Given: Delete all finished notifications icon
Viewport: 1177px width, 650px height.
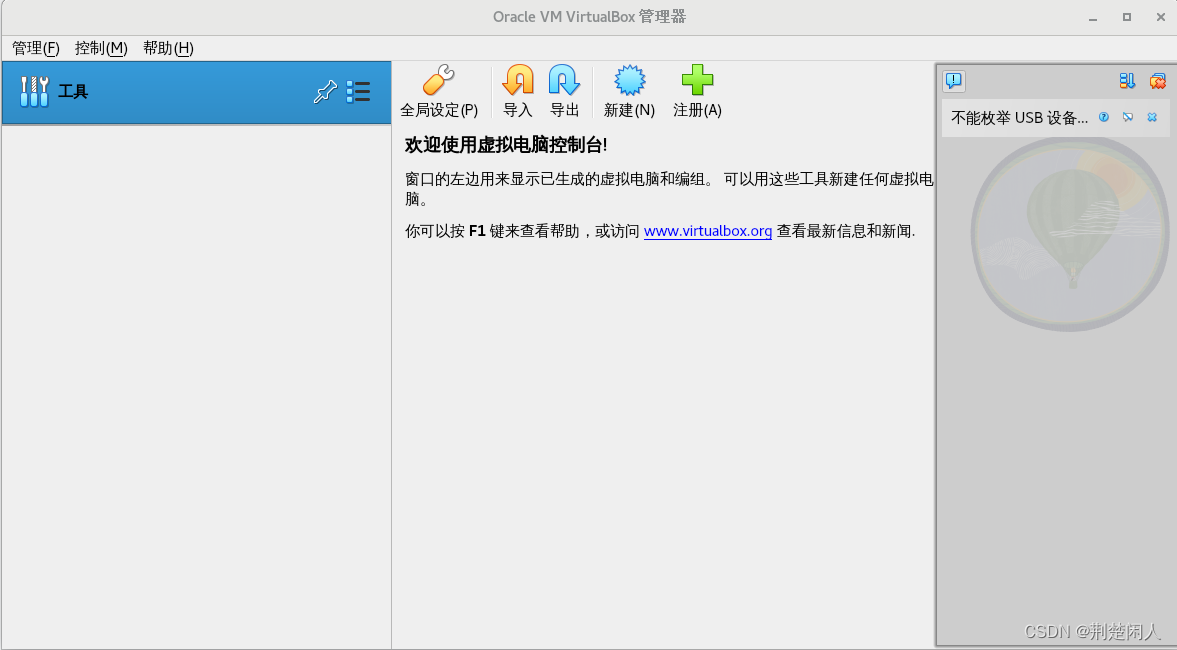Looking at the screenshot, I should click(1157, 81).
